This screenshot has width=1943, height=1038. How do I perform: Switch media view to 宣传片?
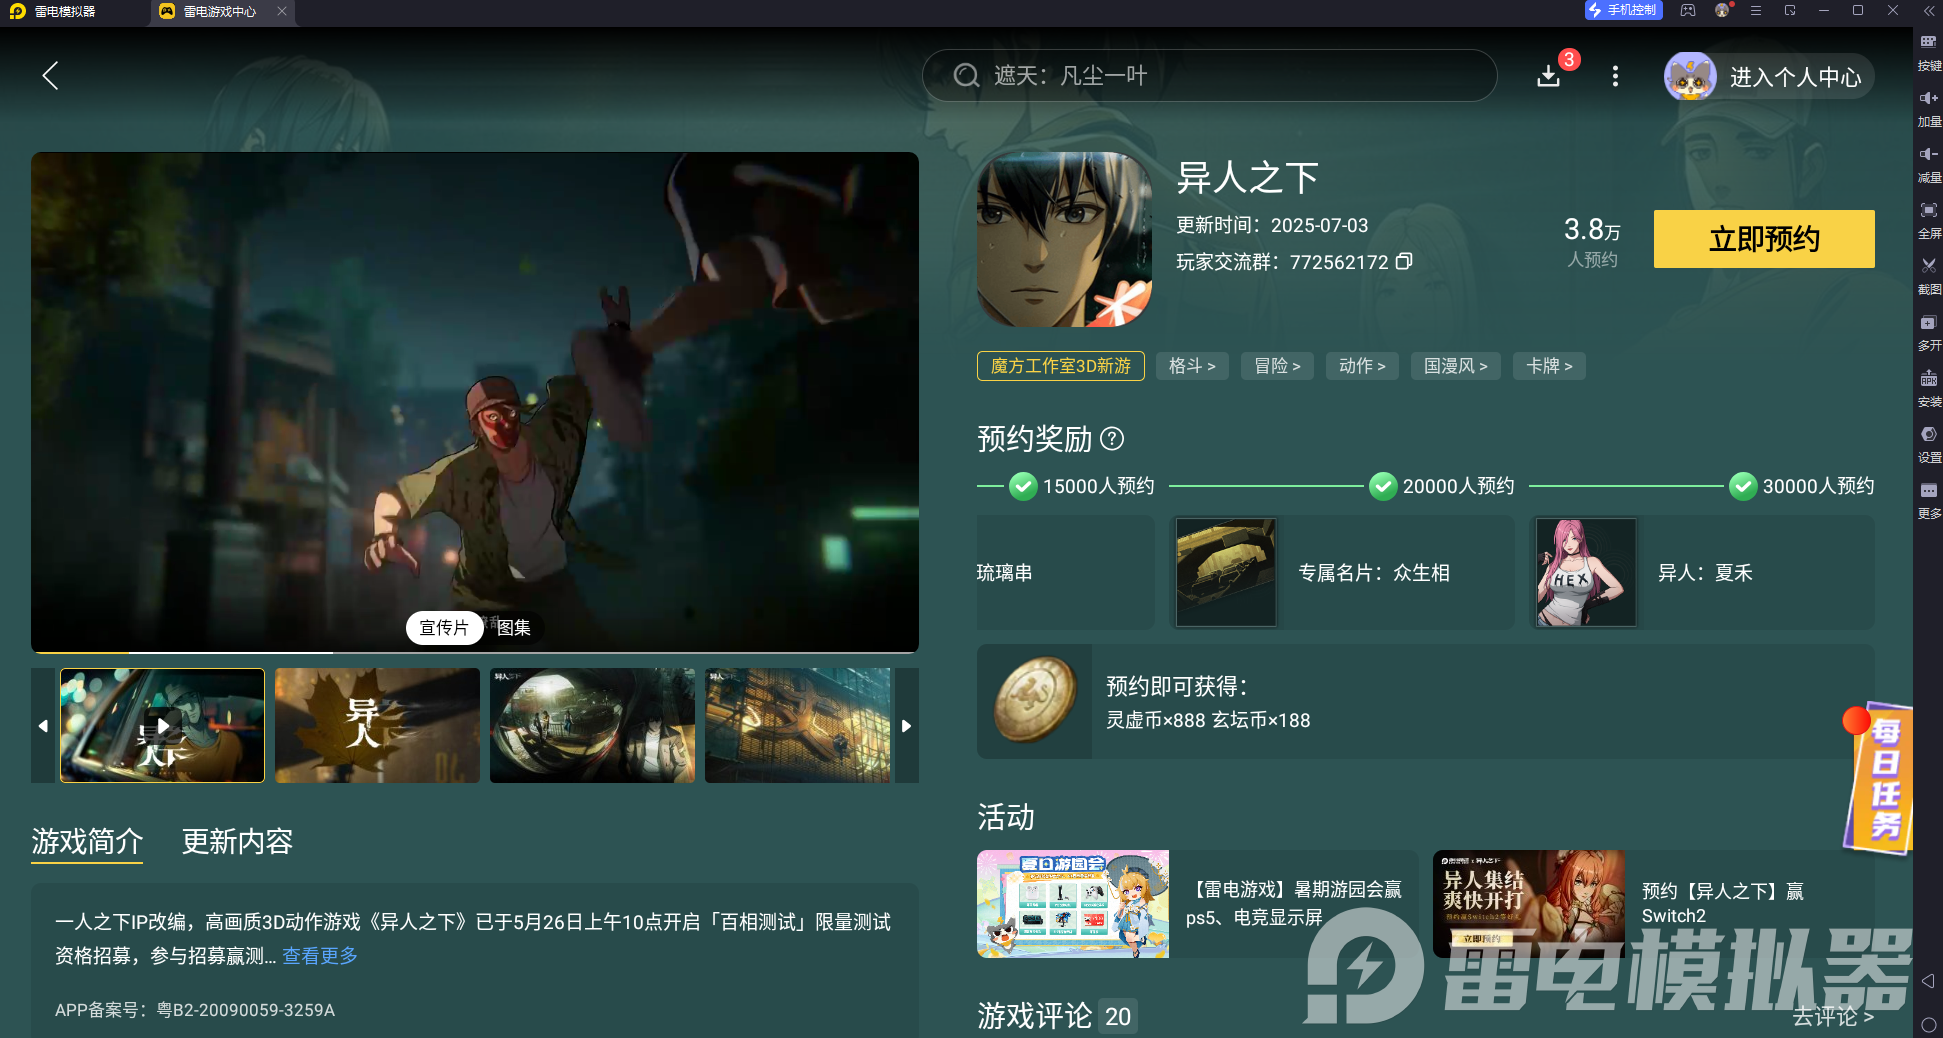(444, 627)
